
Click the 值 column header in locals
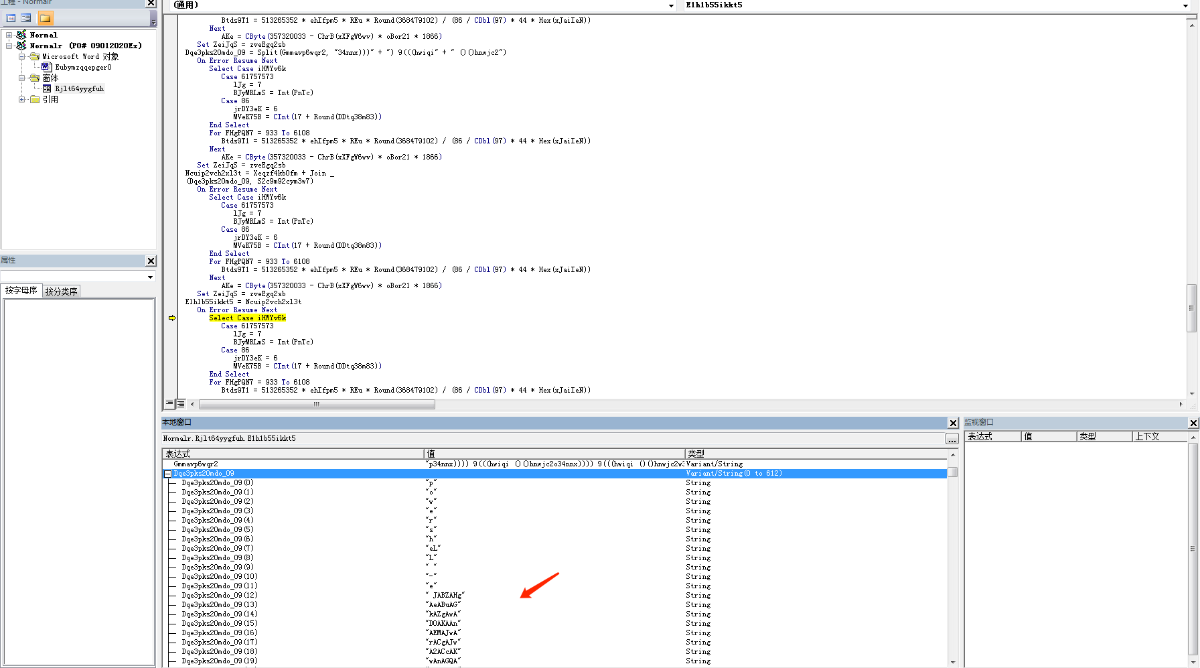[x=554, y=453]
